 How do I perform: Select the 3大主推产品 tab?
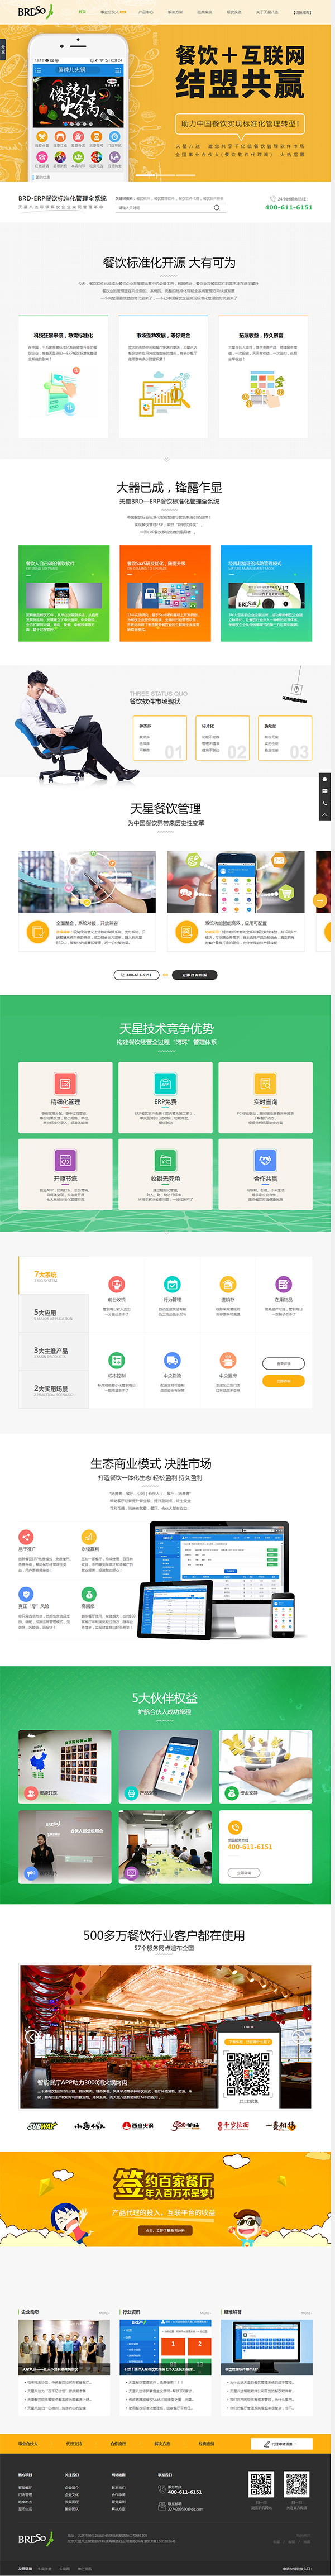coord(51,1351)
